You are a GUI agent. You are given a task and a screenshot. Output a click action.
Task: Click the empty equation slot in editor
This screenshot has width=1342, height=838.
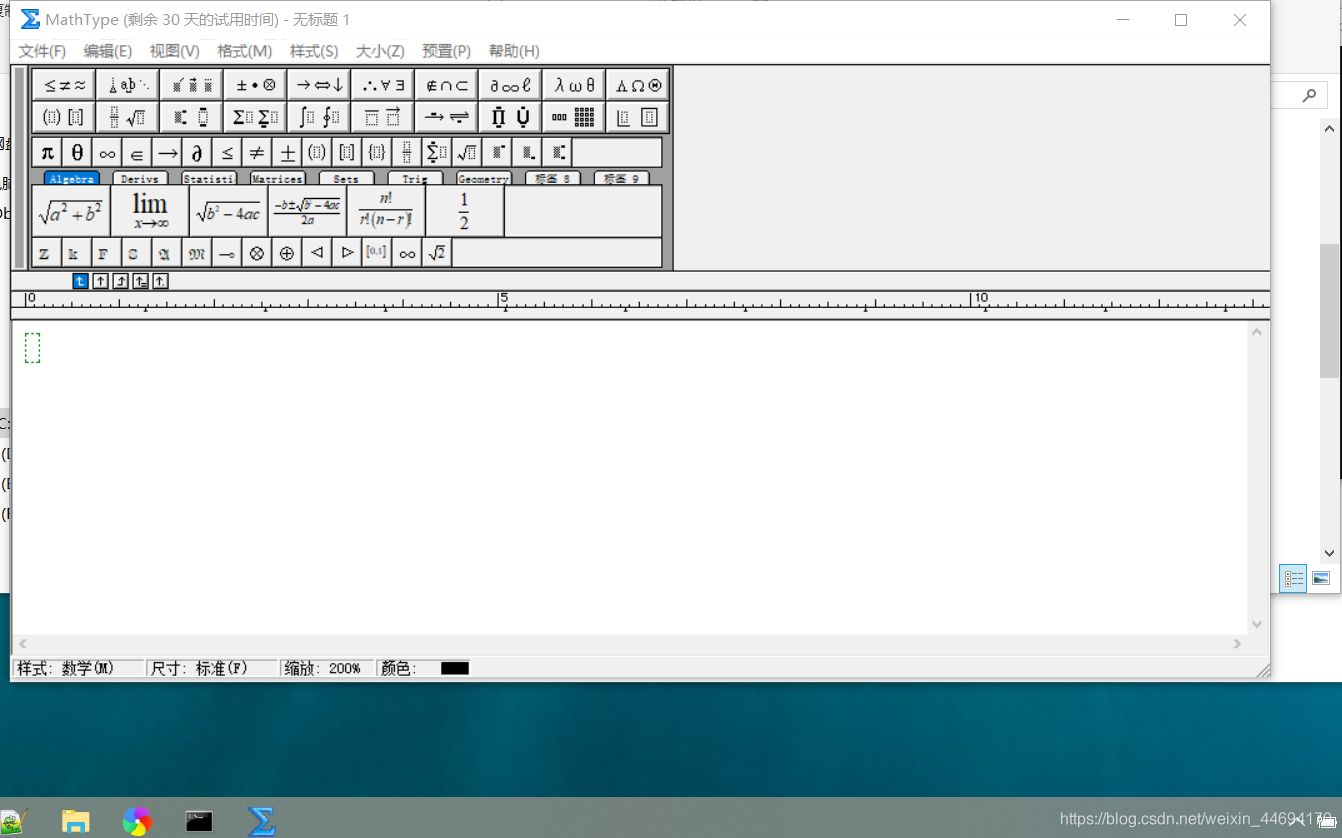pos(32,348)
